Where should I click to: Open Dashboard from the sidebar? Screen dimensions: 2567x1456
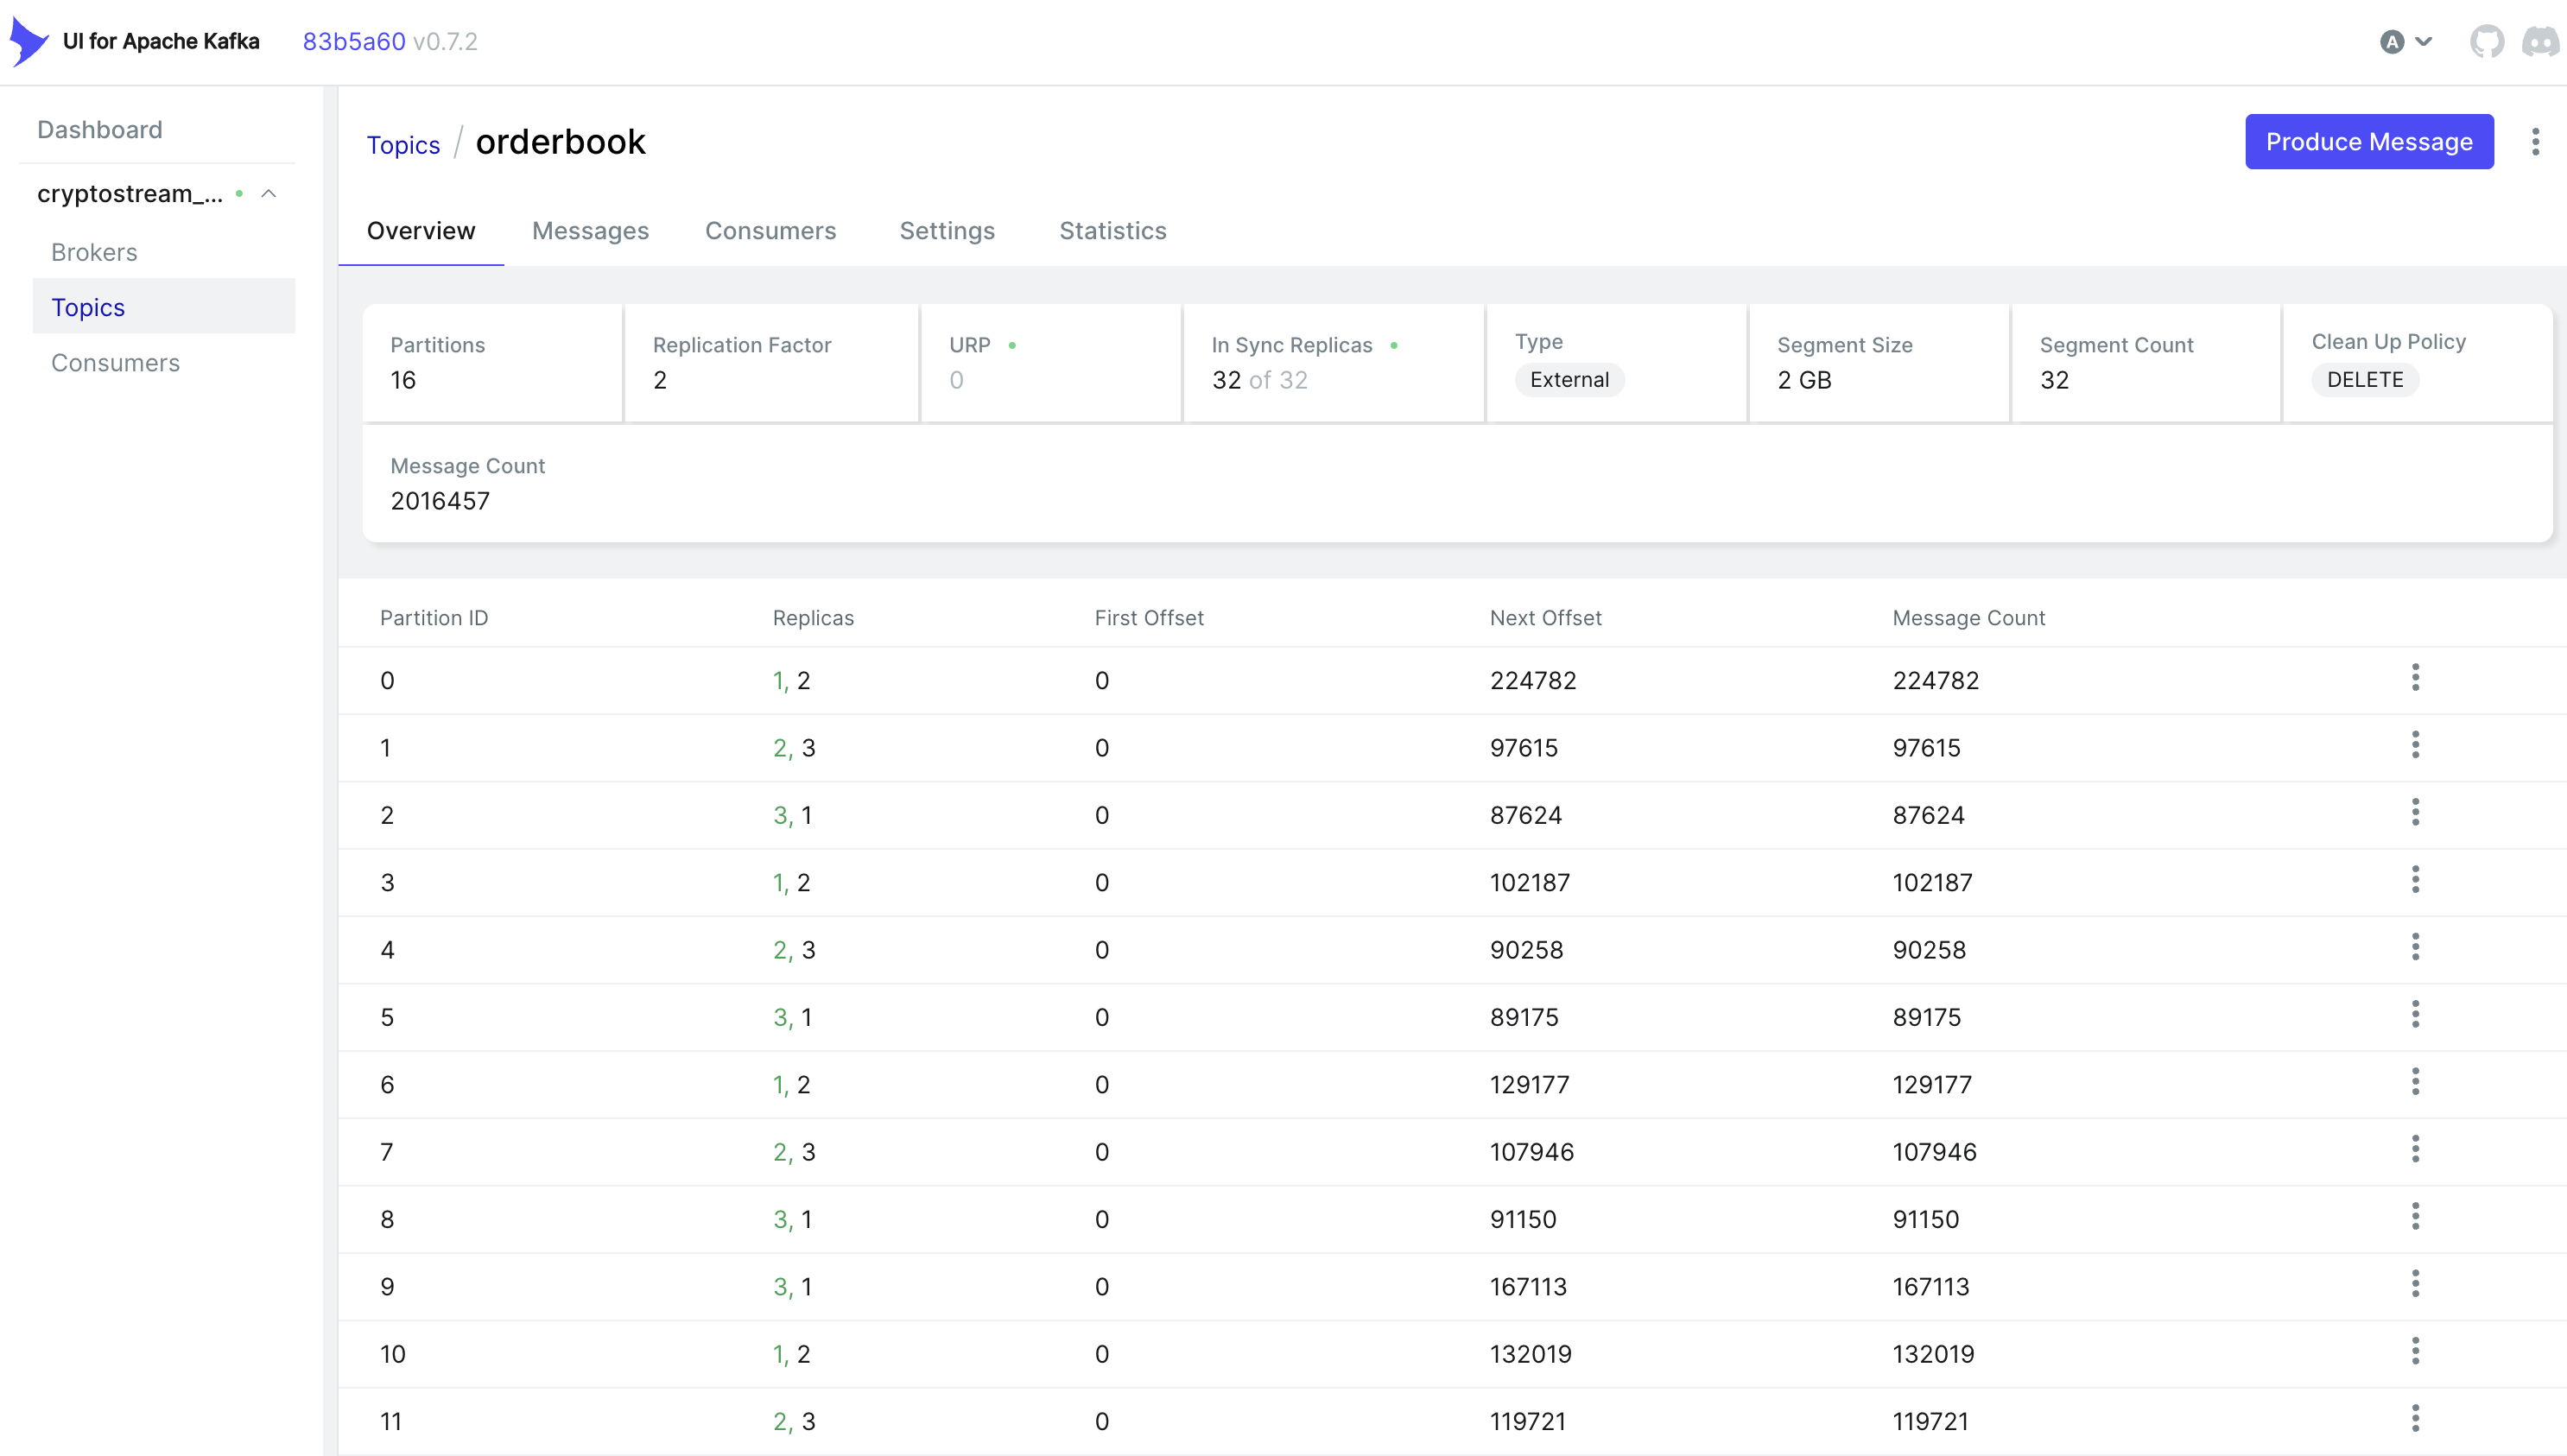click(100, 130)
